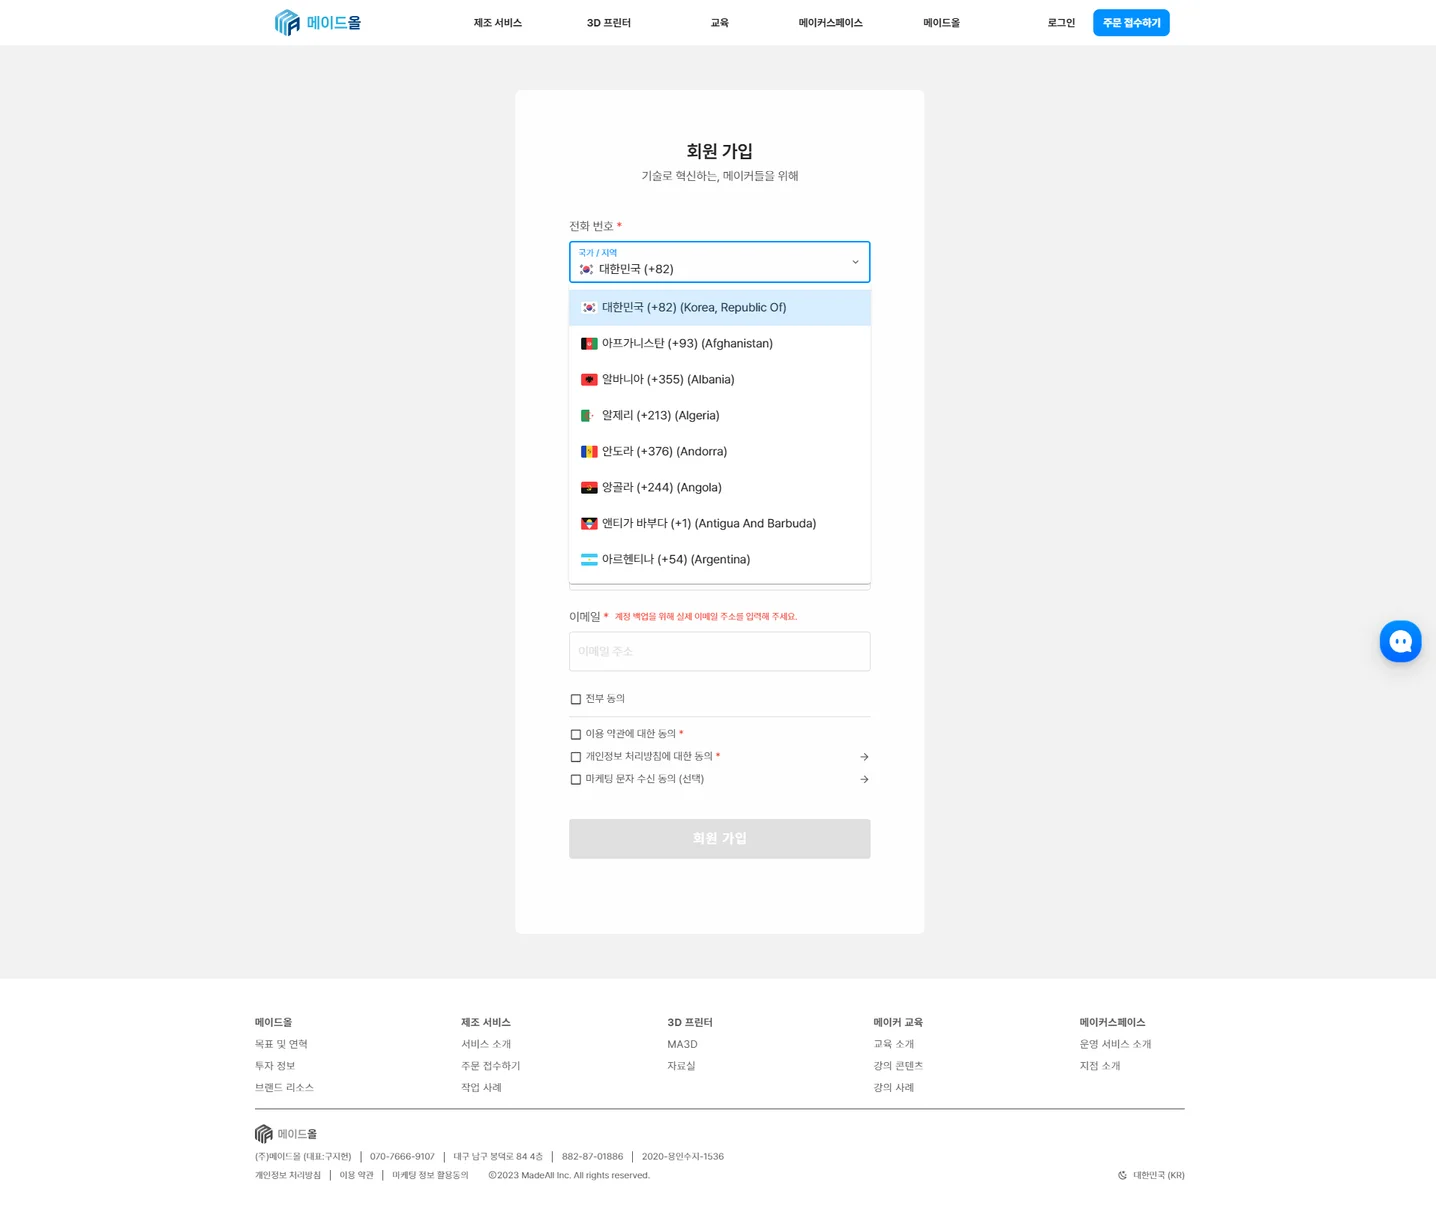1436x1219 pixels.
Task: Select 아프가니스탄 (+93) option
Action: tap(719, 344)
